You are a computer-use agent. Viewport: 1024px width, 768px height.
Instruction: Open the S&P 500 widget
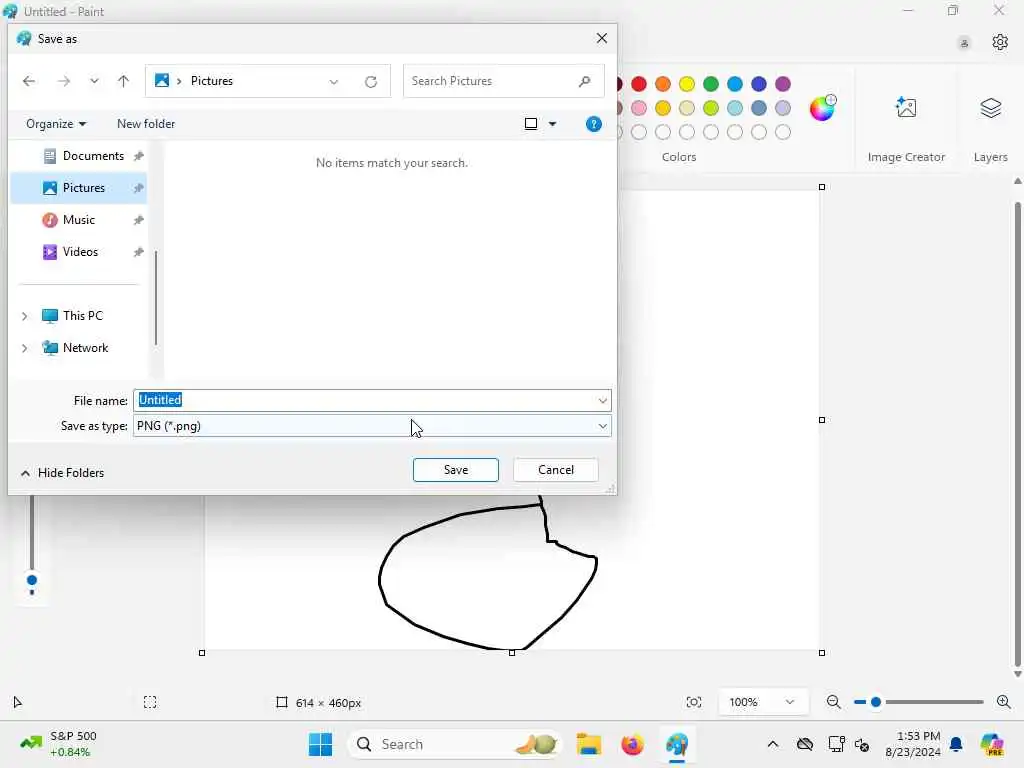[58, 744]
